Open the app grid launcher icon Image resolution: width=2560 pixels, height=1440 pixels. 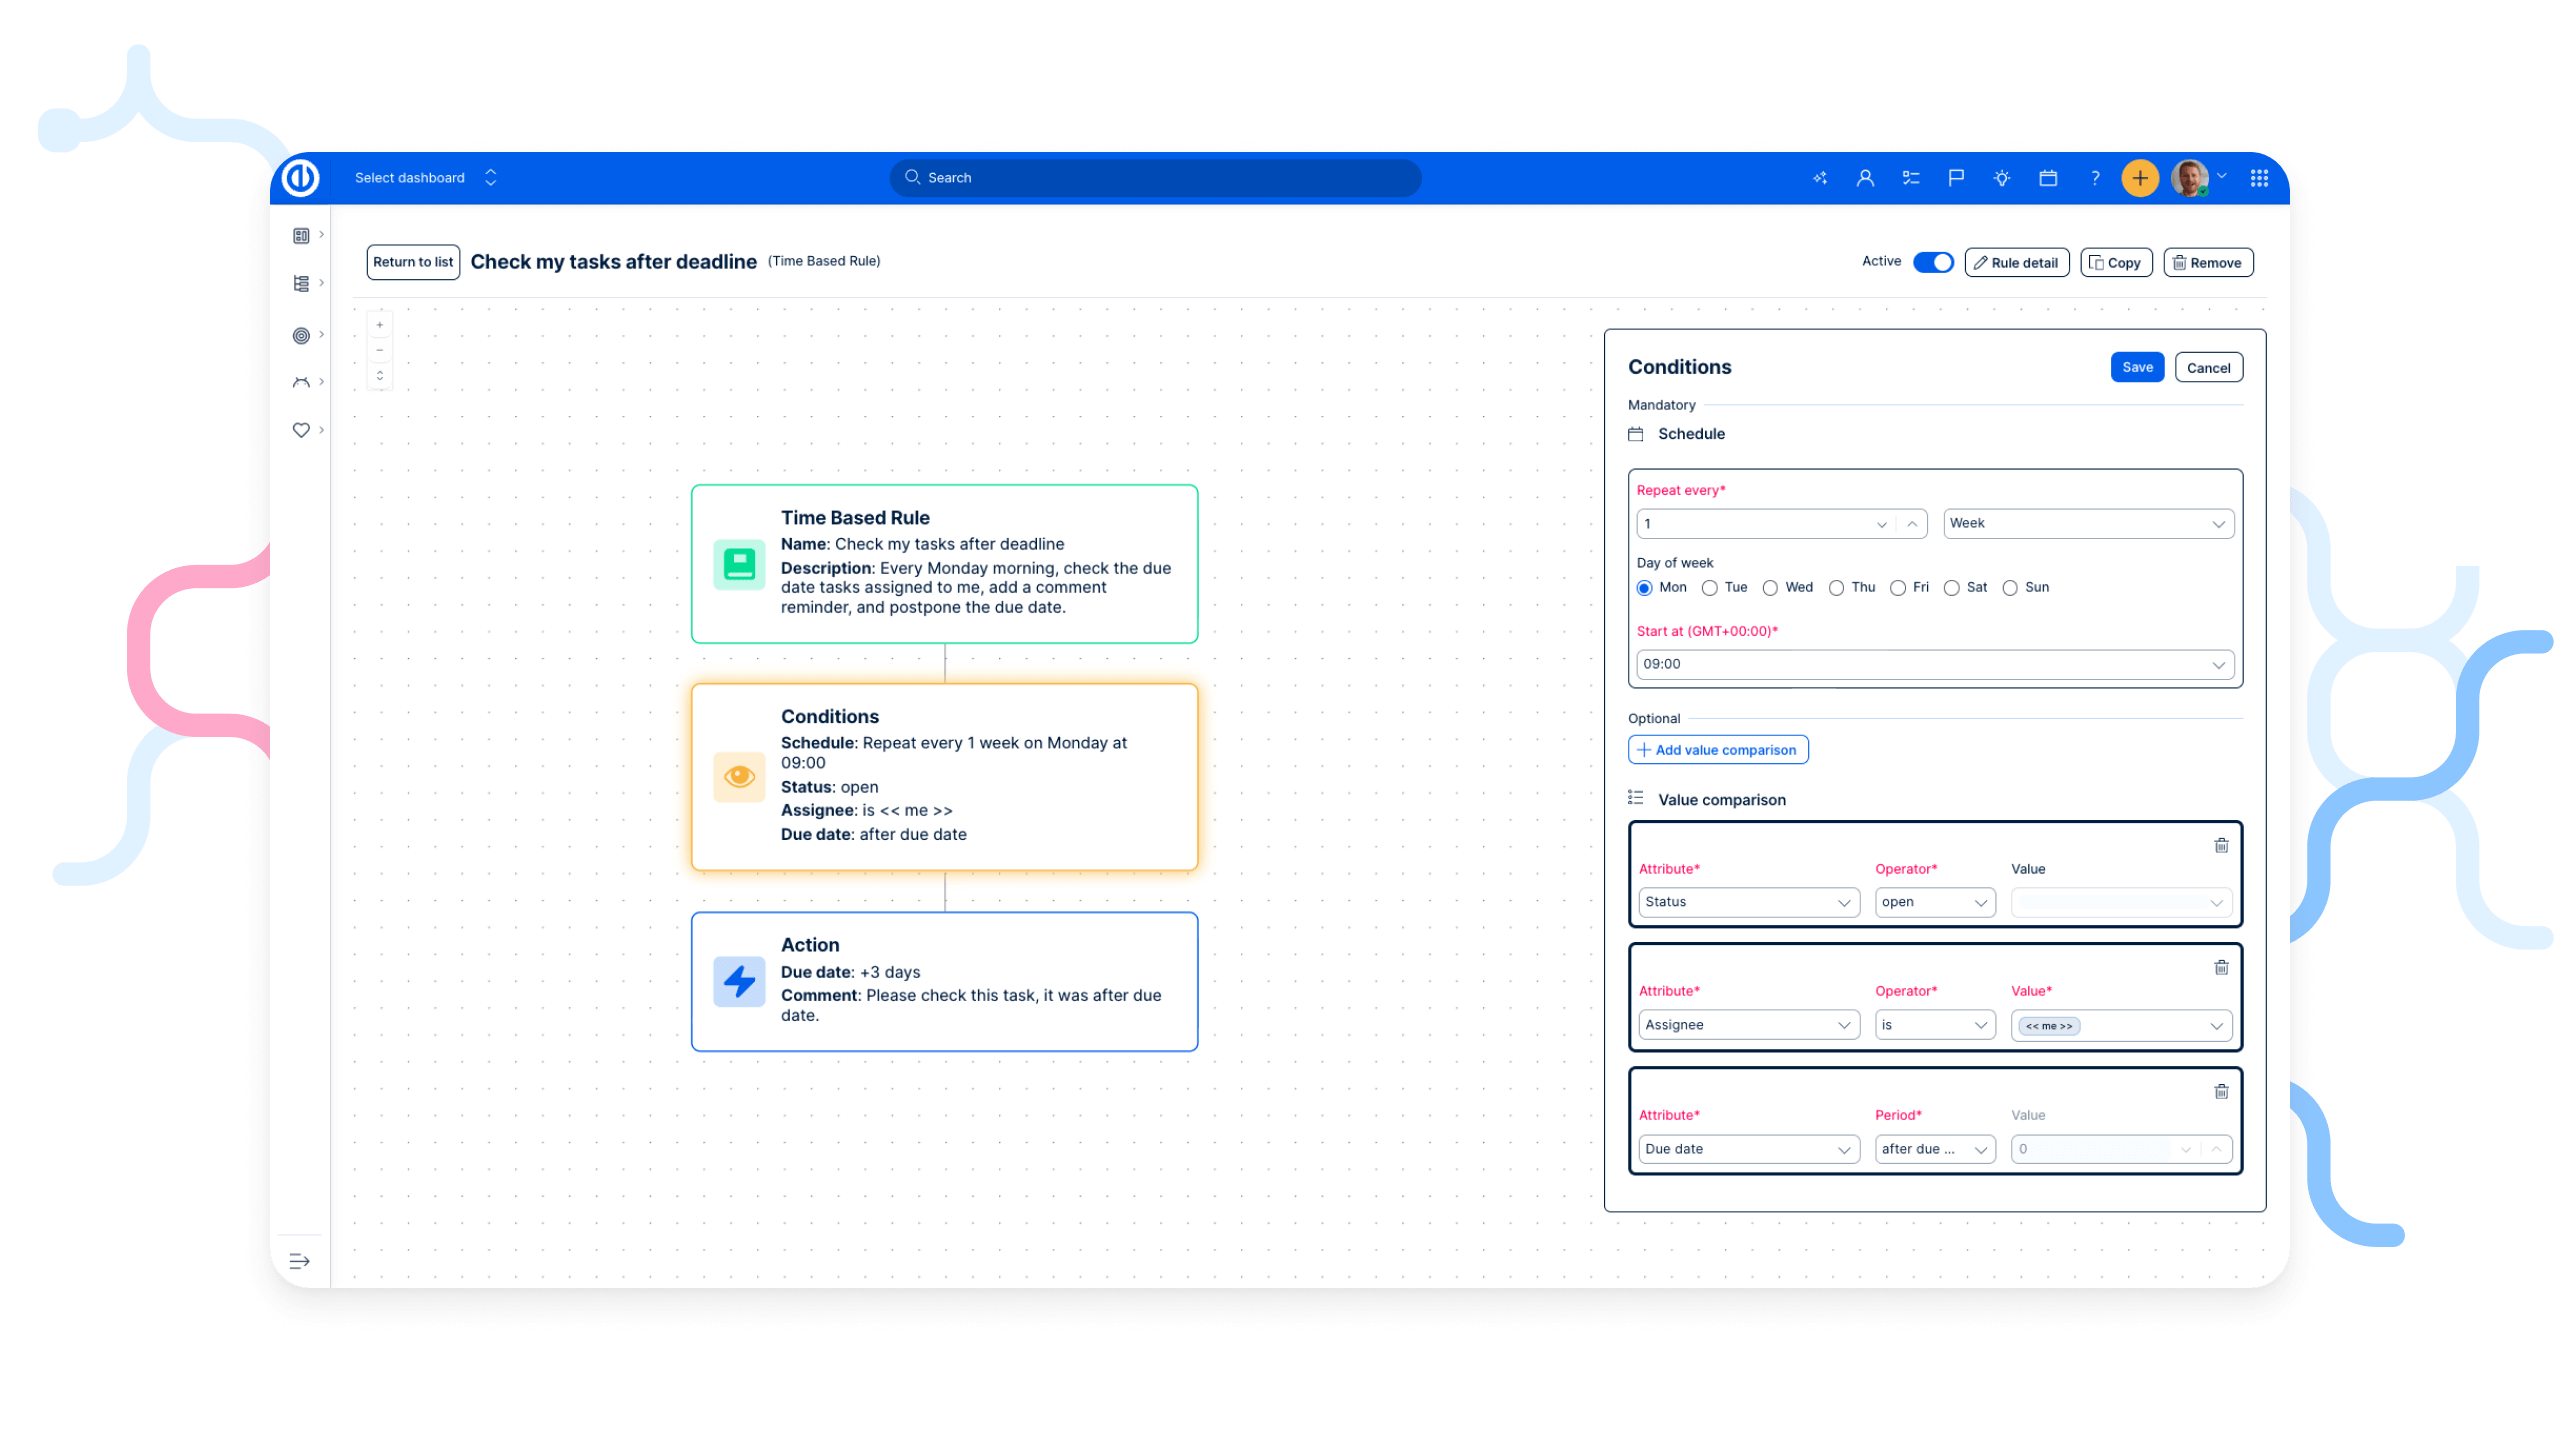2258,177
